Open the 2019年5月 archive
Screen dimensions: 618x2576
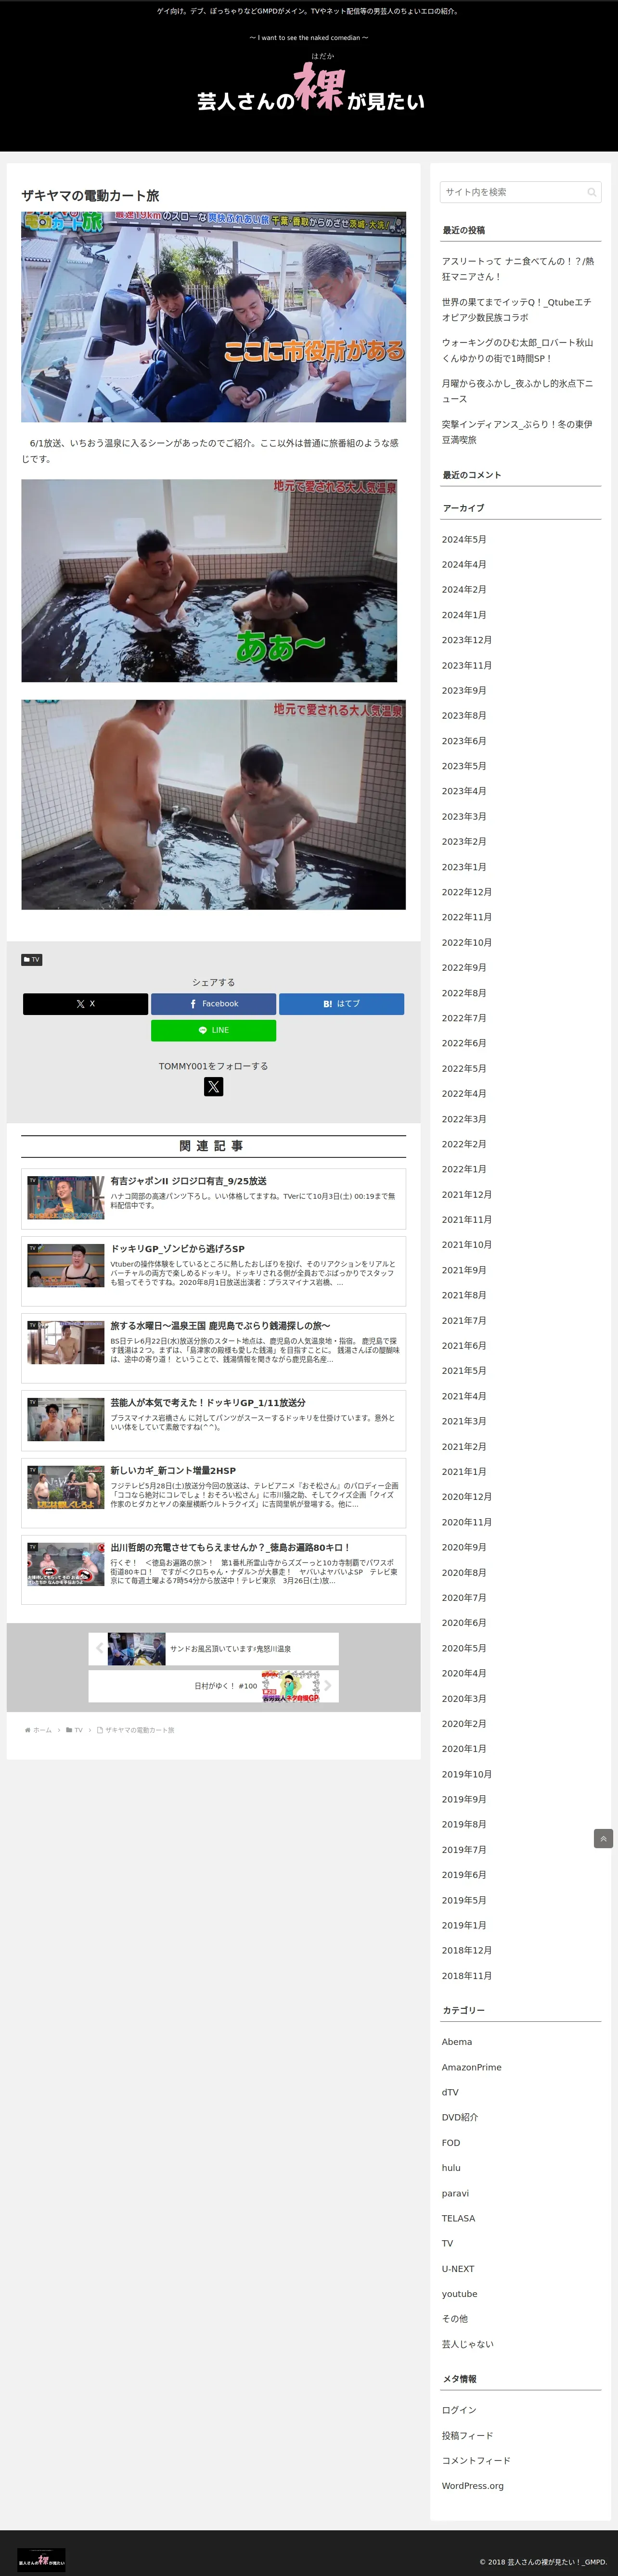click(464, 1900)
